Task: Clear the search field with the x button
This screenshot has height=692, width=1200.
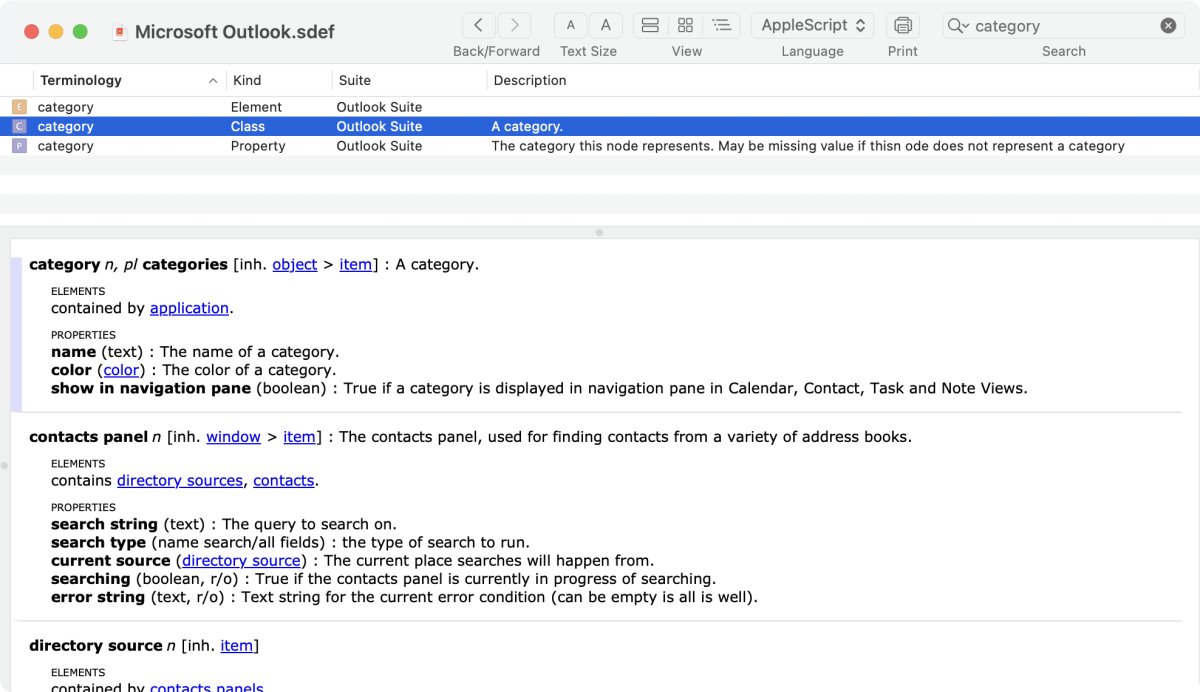Action: (1168, 25)
